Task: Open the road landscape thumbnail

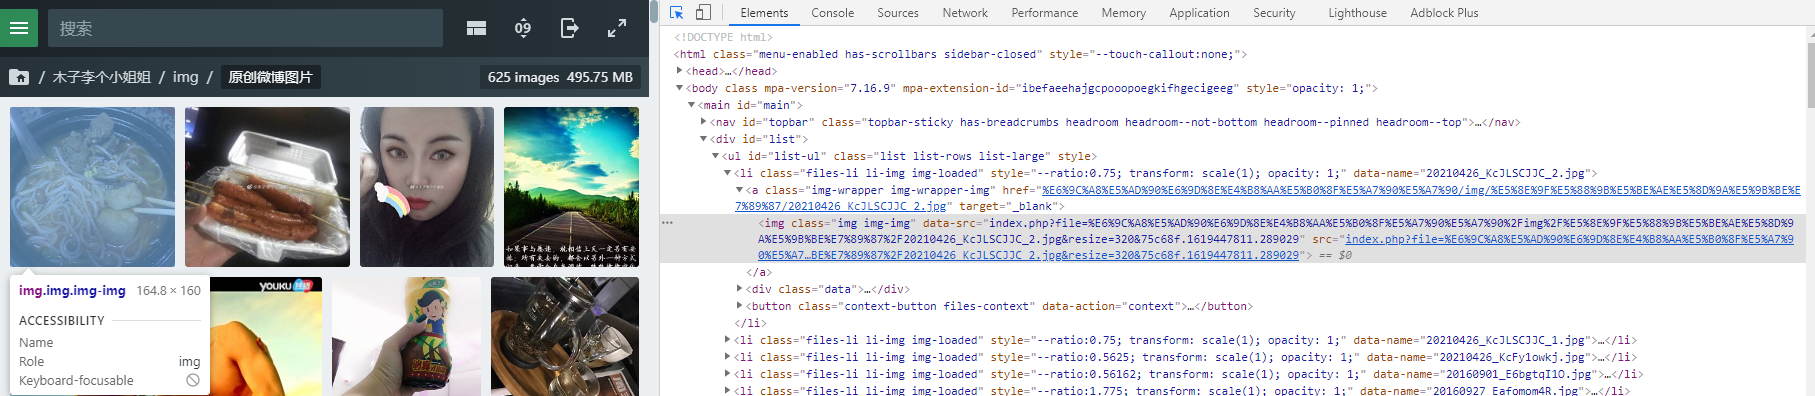Action: pos(571,187)
